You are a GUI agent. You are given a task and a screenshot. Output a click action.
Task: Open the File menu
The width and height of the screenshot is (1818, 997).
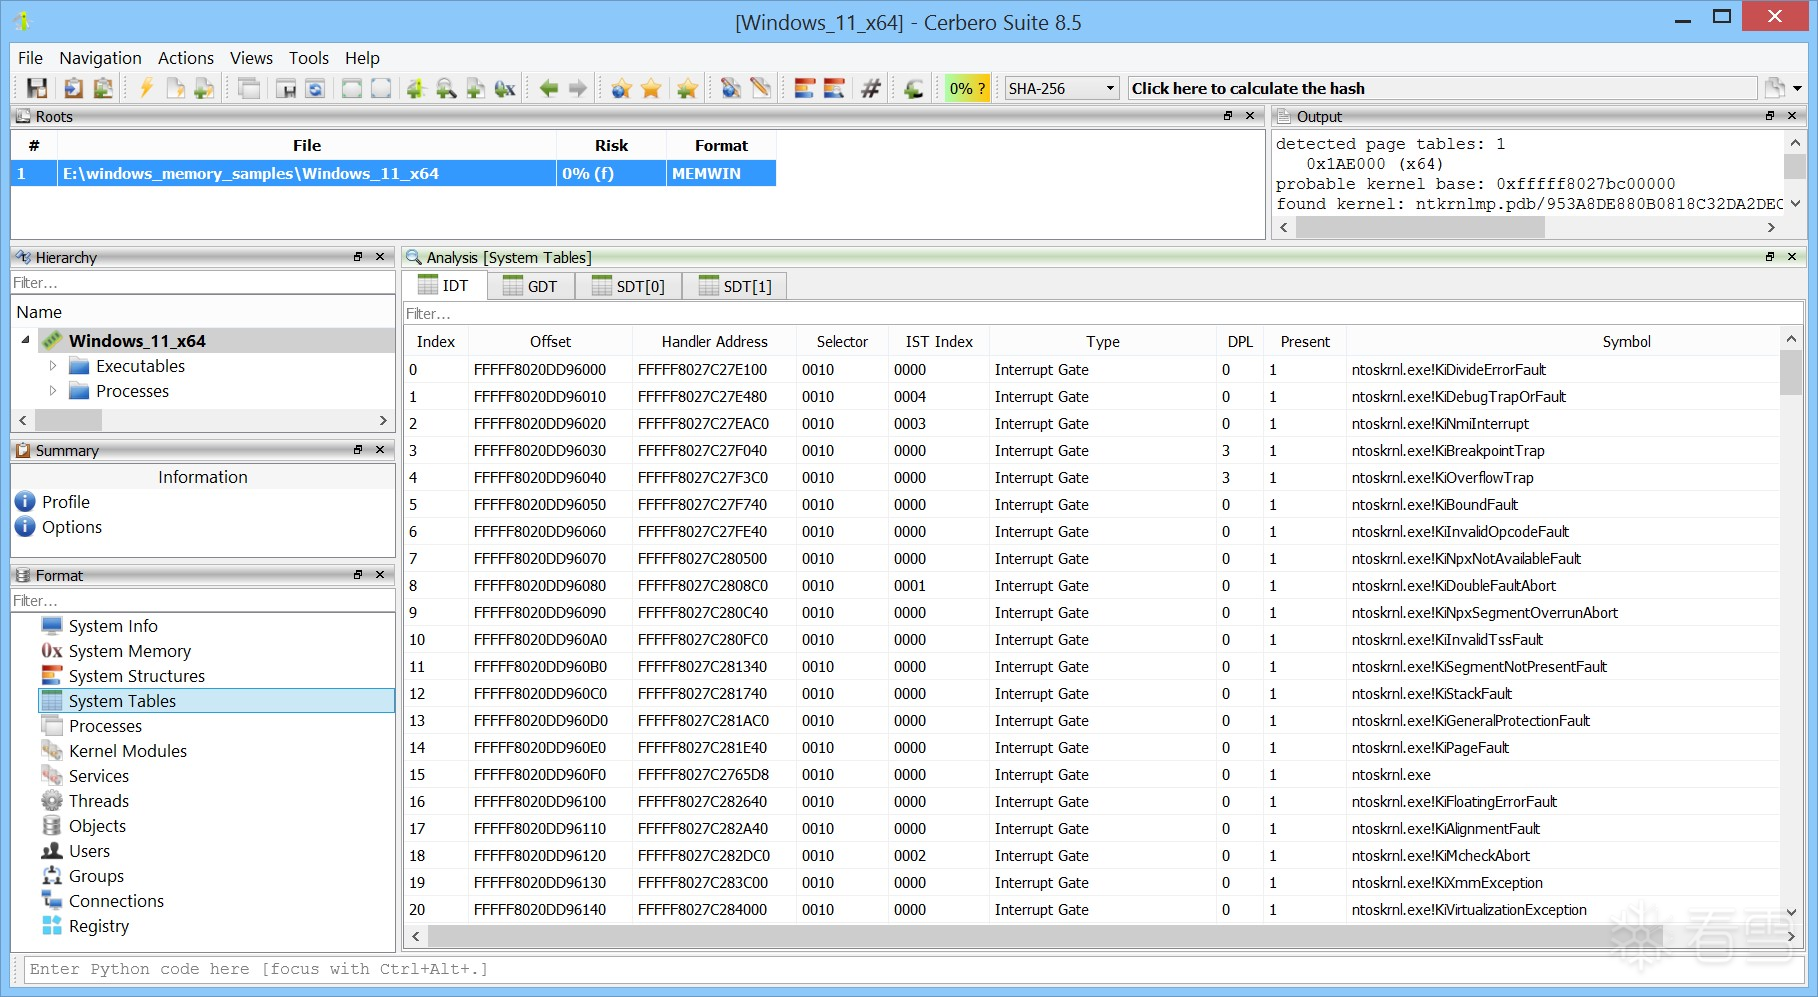[x=30, y=58]
